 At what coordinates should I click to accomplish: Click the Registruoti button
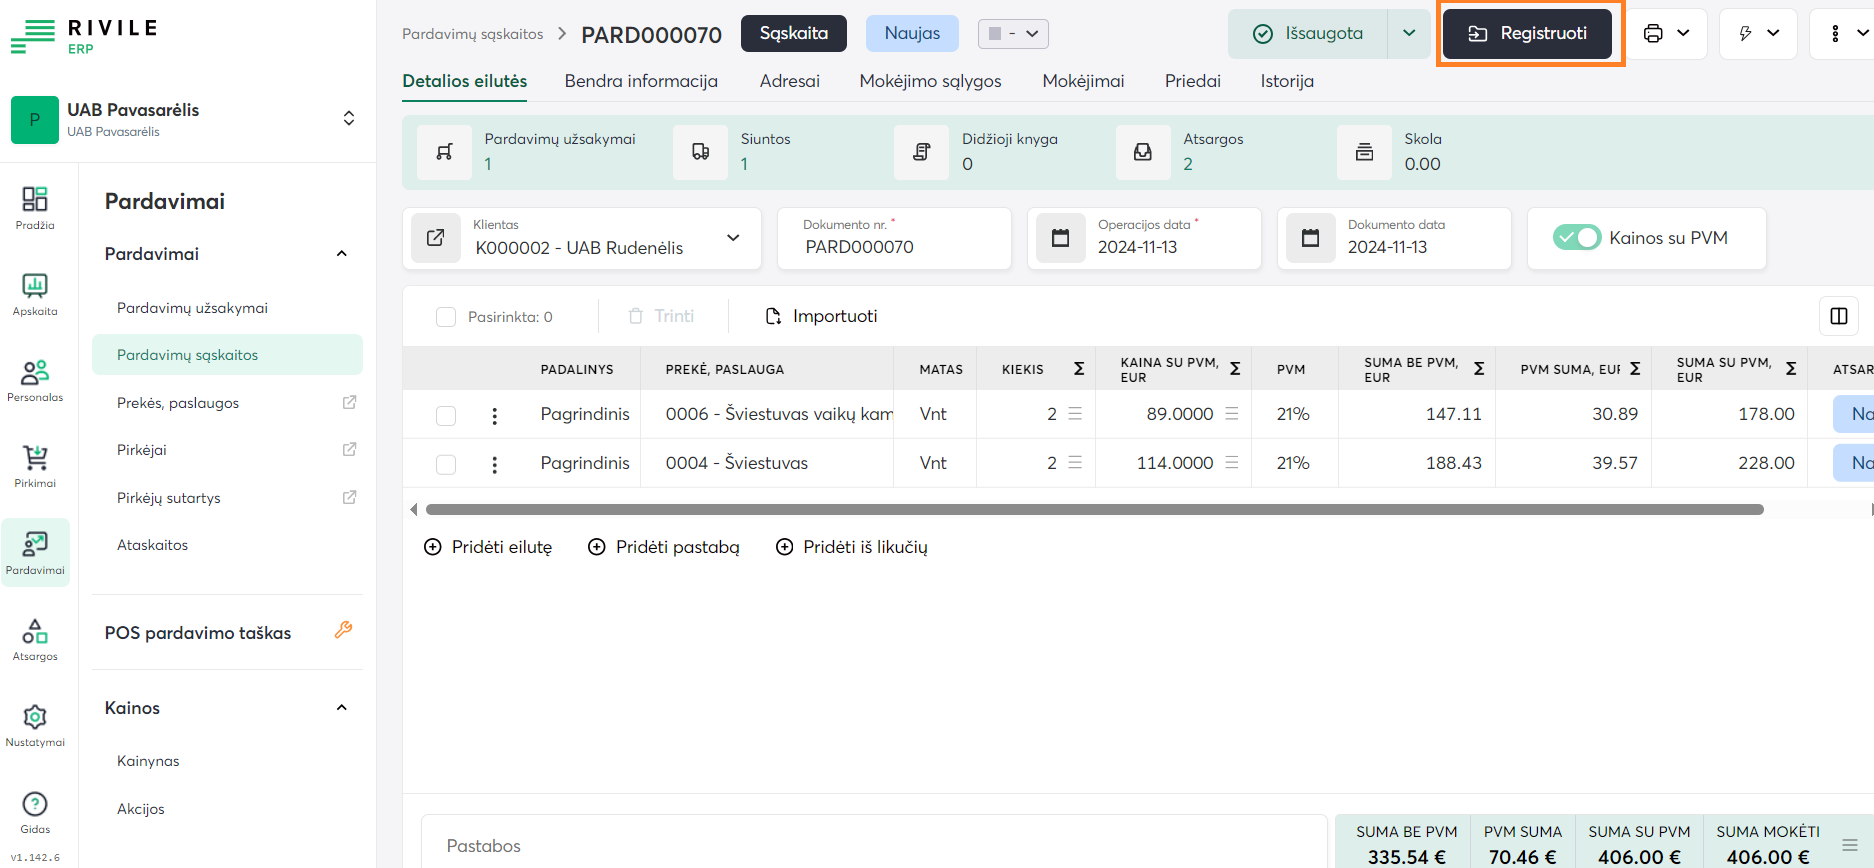pos(1527,33)
